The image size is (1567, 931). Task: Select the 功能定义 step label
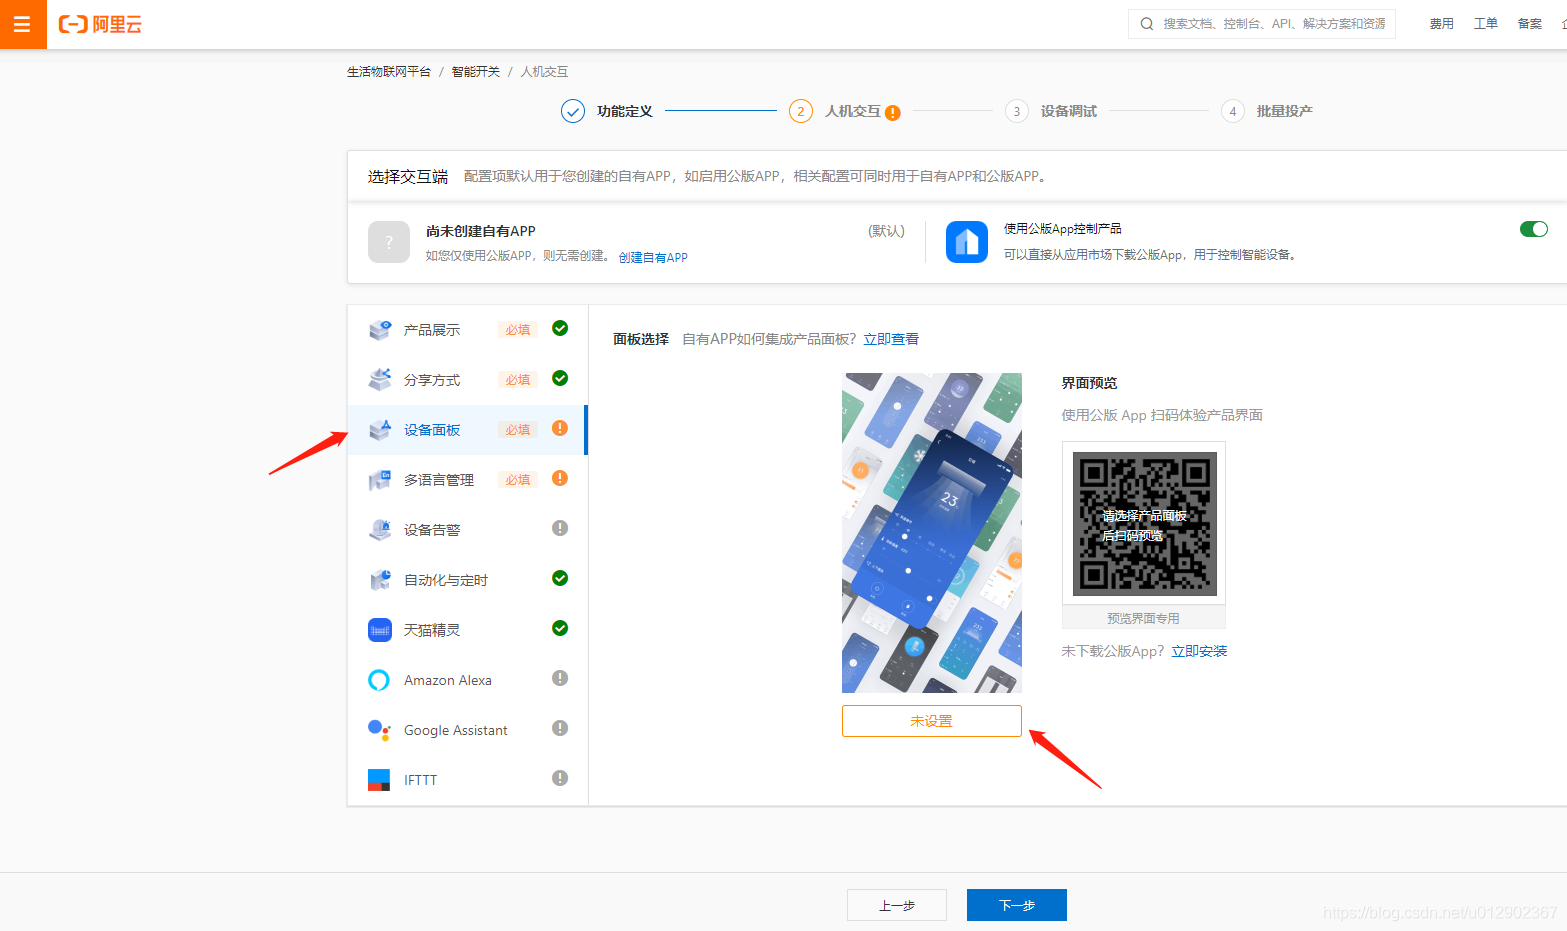point(625,111)
